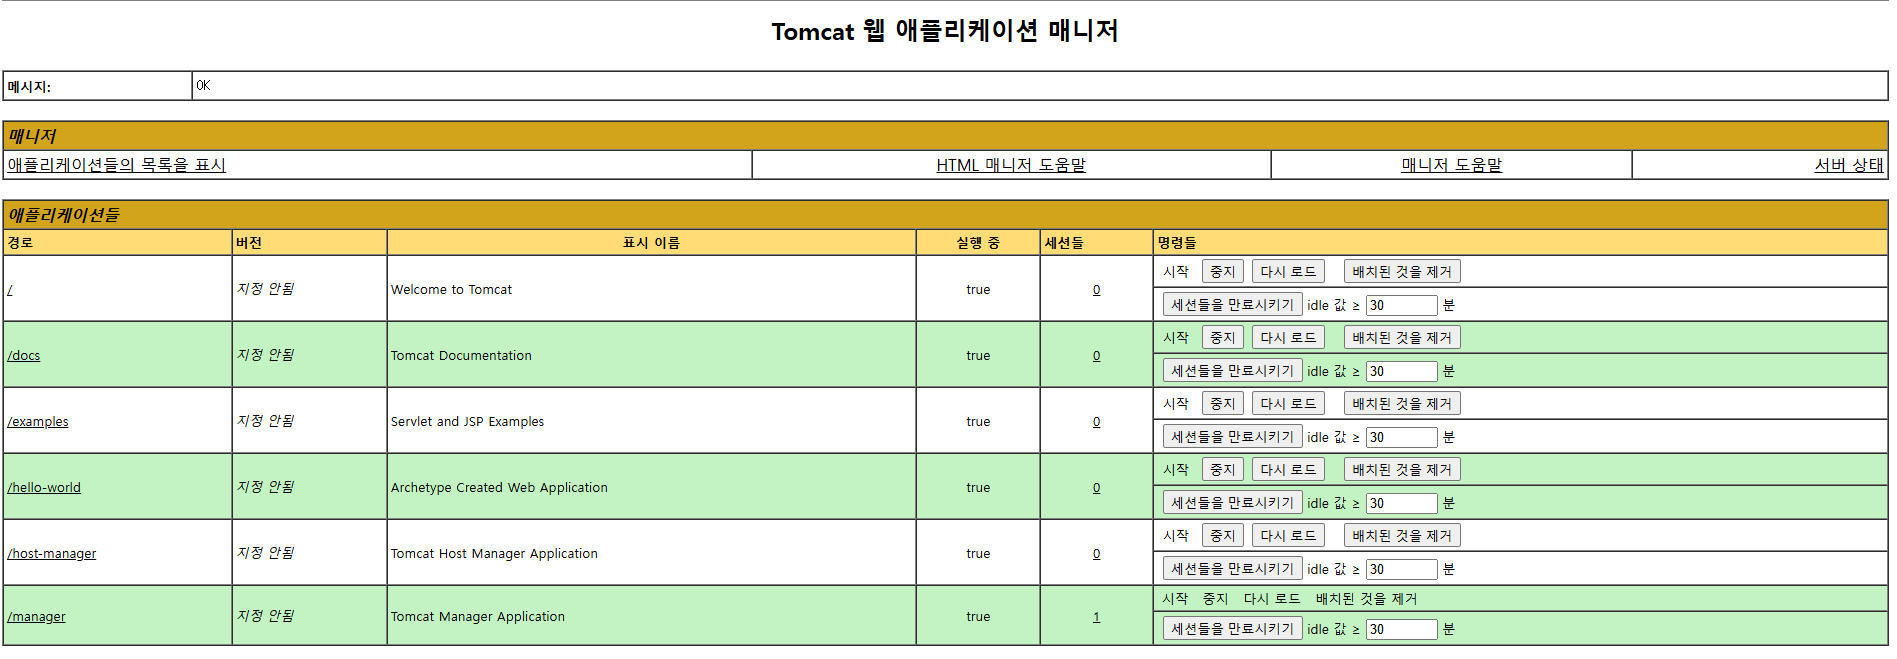Click the sessions count 0 for root /
The width and height of the screenshot is (1897, 659).
pos(1096,290)
